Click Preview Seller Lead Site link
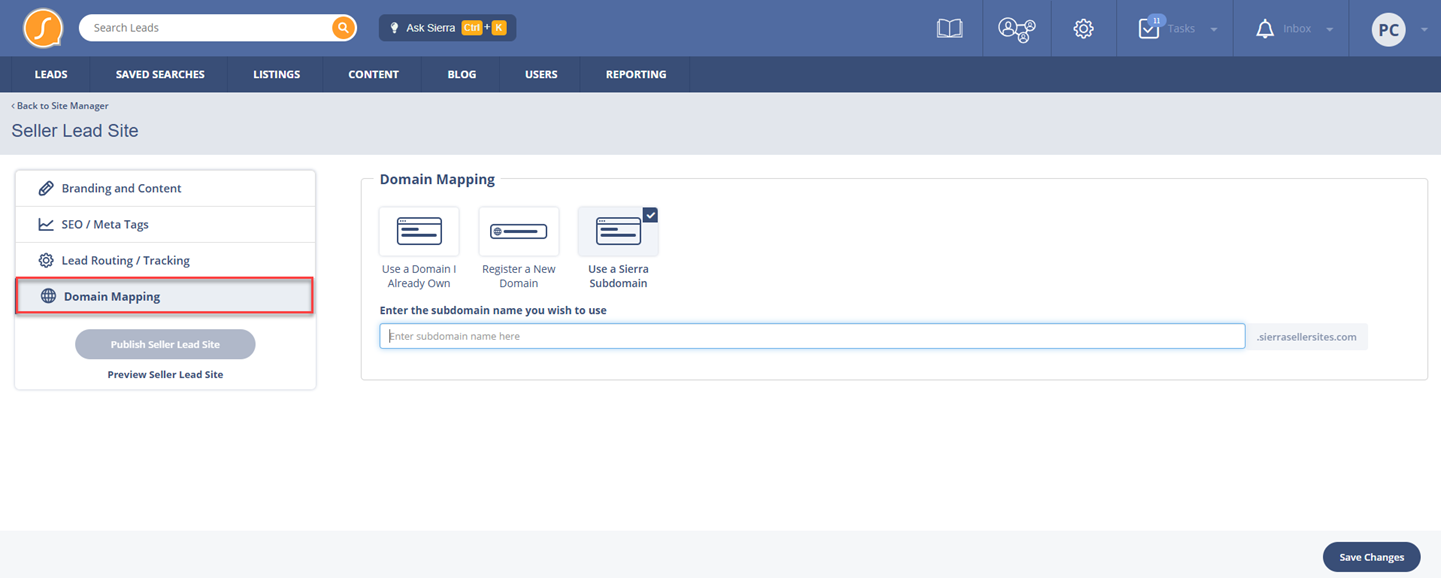1441x578 pixels. click(x=165, y=375)
